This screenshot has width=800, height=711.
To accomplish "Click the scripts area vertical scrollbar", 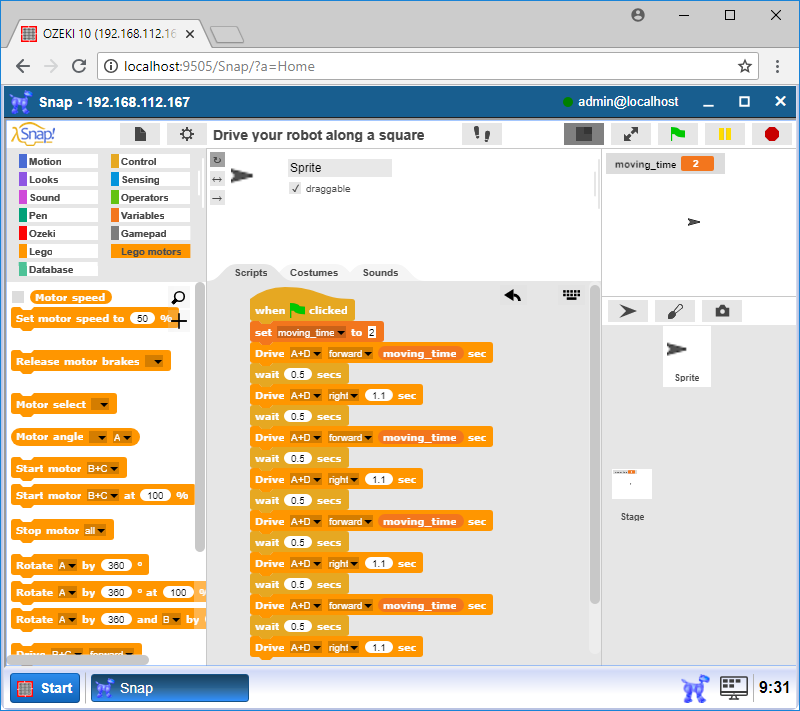I will click(594, 444).
